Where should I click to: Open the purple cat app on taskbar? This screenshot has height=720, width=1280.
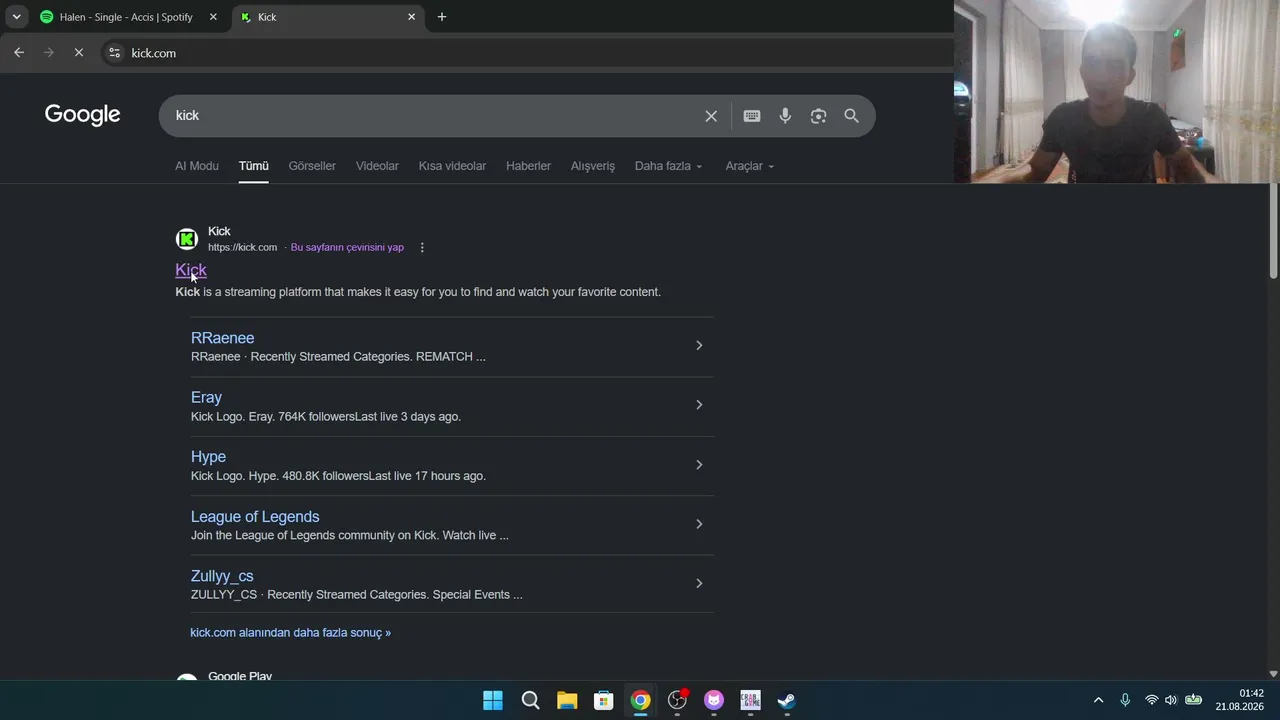pyautogui.click(x=713, y=700)
